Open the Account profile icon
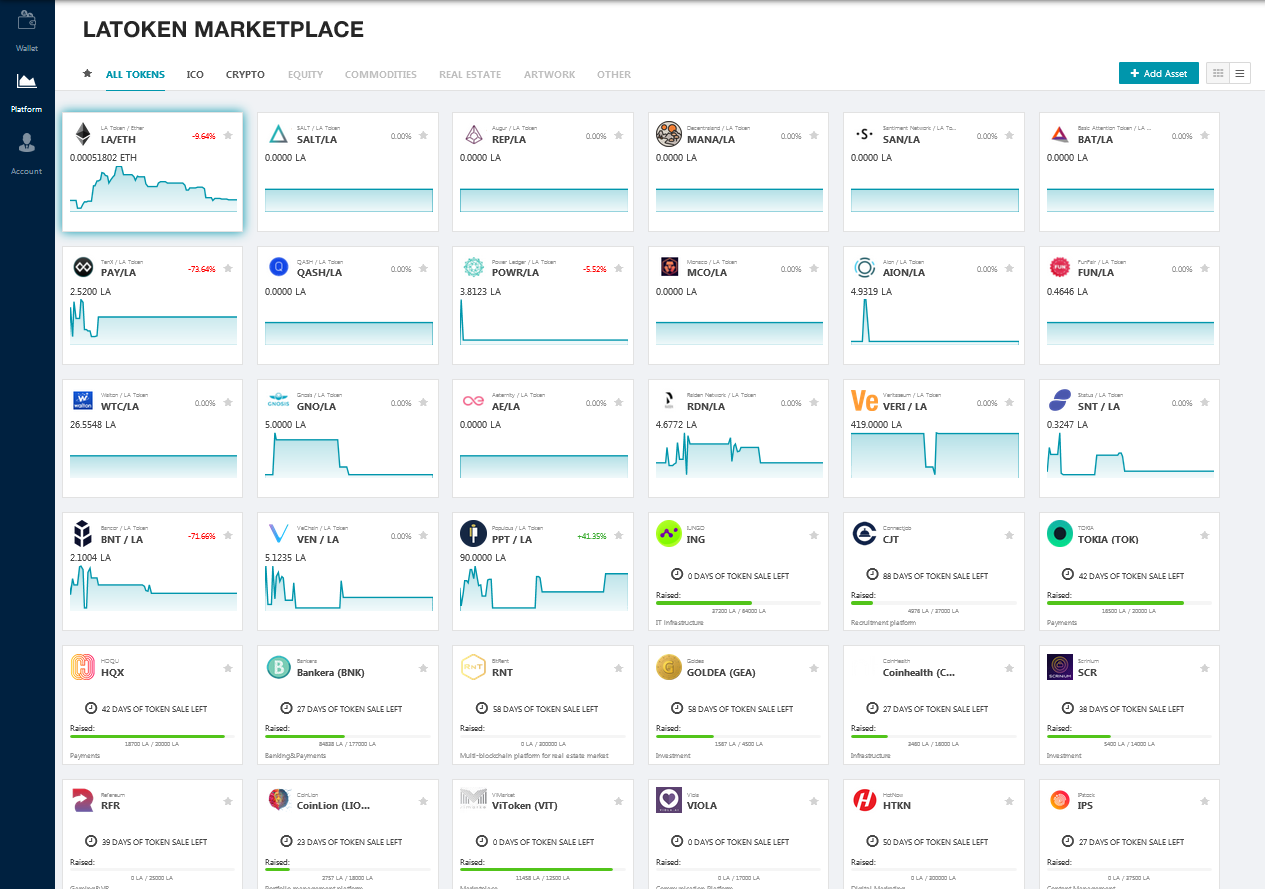Image resolution: width=1265 pixels, height=889 pixels. (x=27, y=144)
